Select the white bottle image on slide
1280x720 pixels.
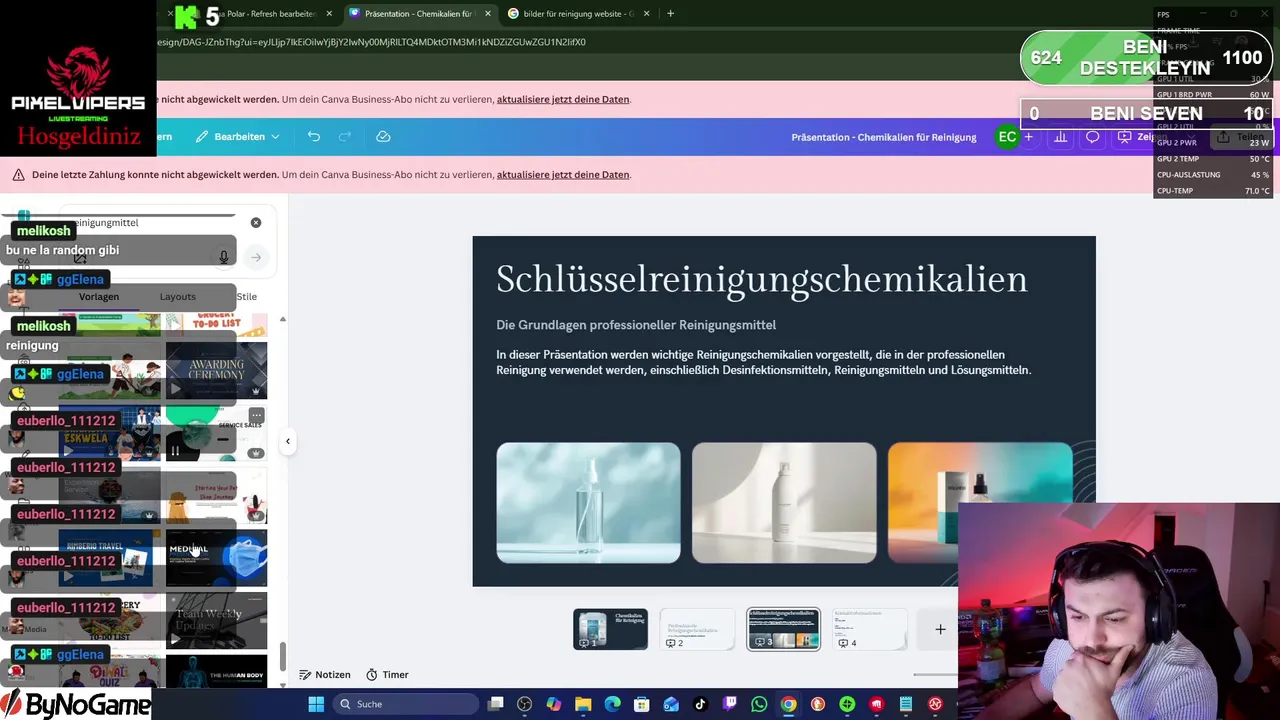[784, 503]
